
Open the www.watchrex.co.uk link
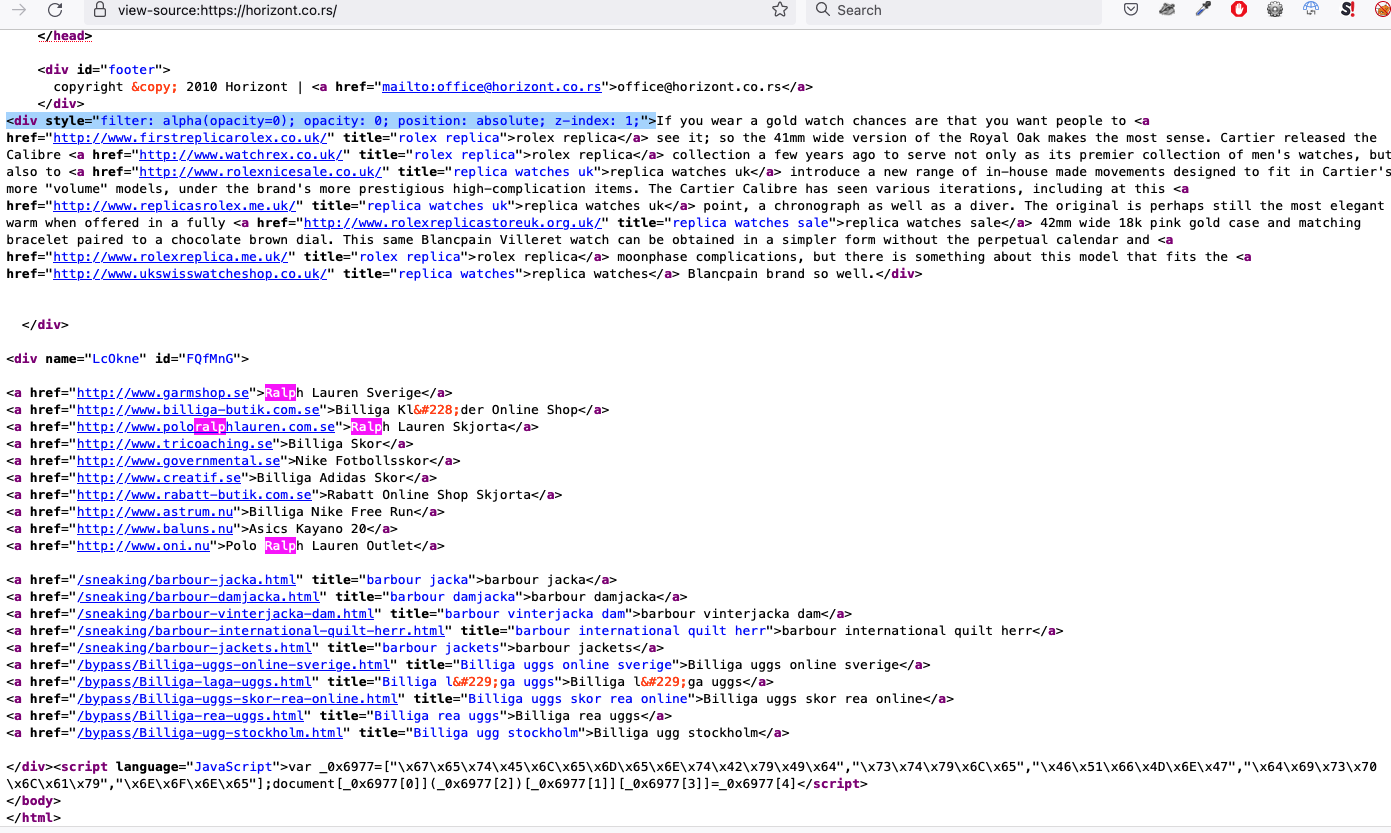tap(241, 155)
